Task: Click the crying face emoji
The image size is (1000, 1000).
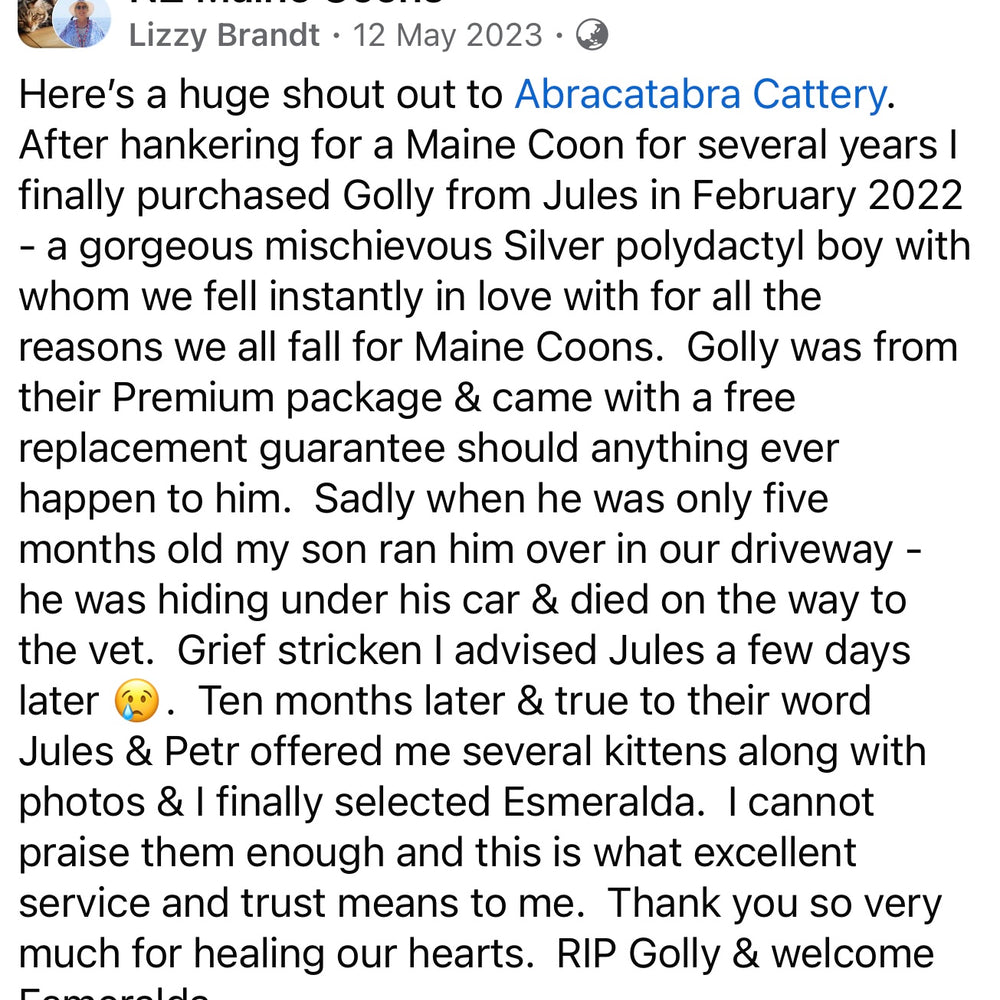Action: (136, 700)
